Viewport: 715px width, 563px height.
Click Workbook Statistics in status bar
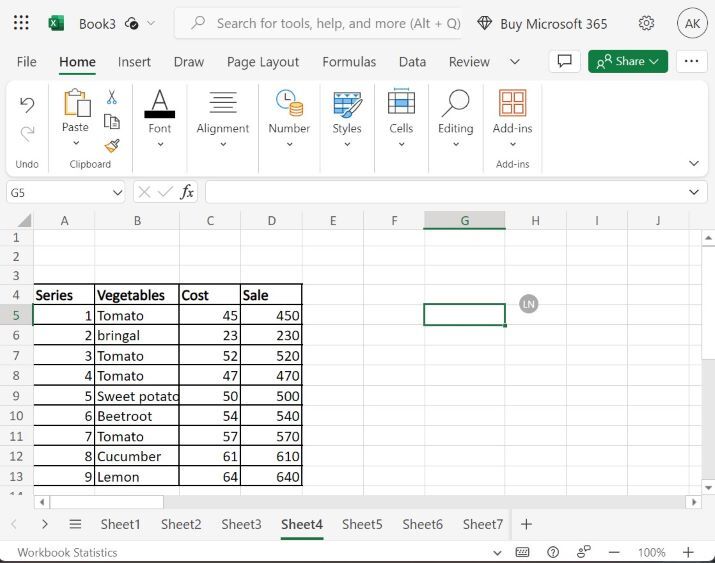click(x=67, y=553)
